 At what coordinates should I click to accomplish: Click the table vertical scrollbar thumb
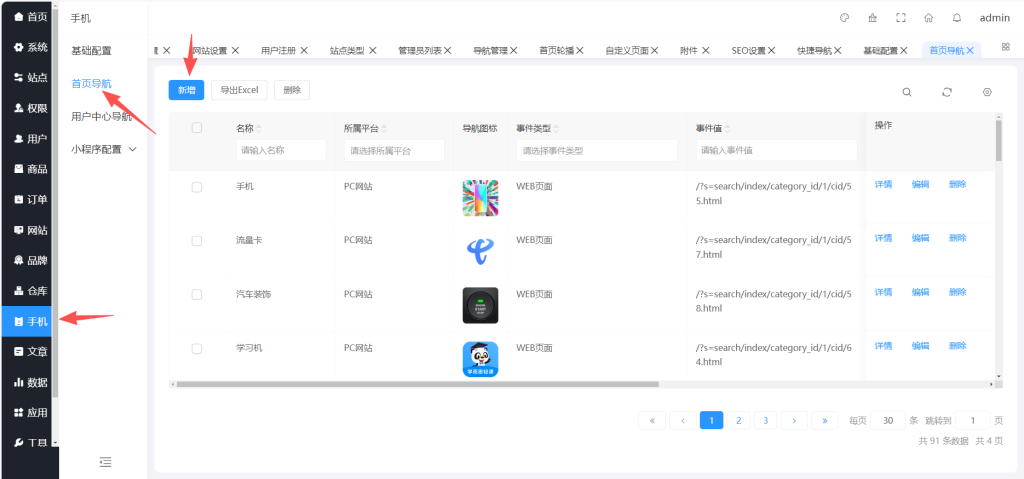pyautogui.click(x=999, y=140)
